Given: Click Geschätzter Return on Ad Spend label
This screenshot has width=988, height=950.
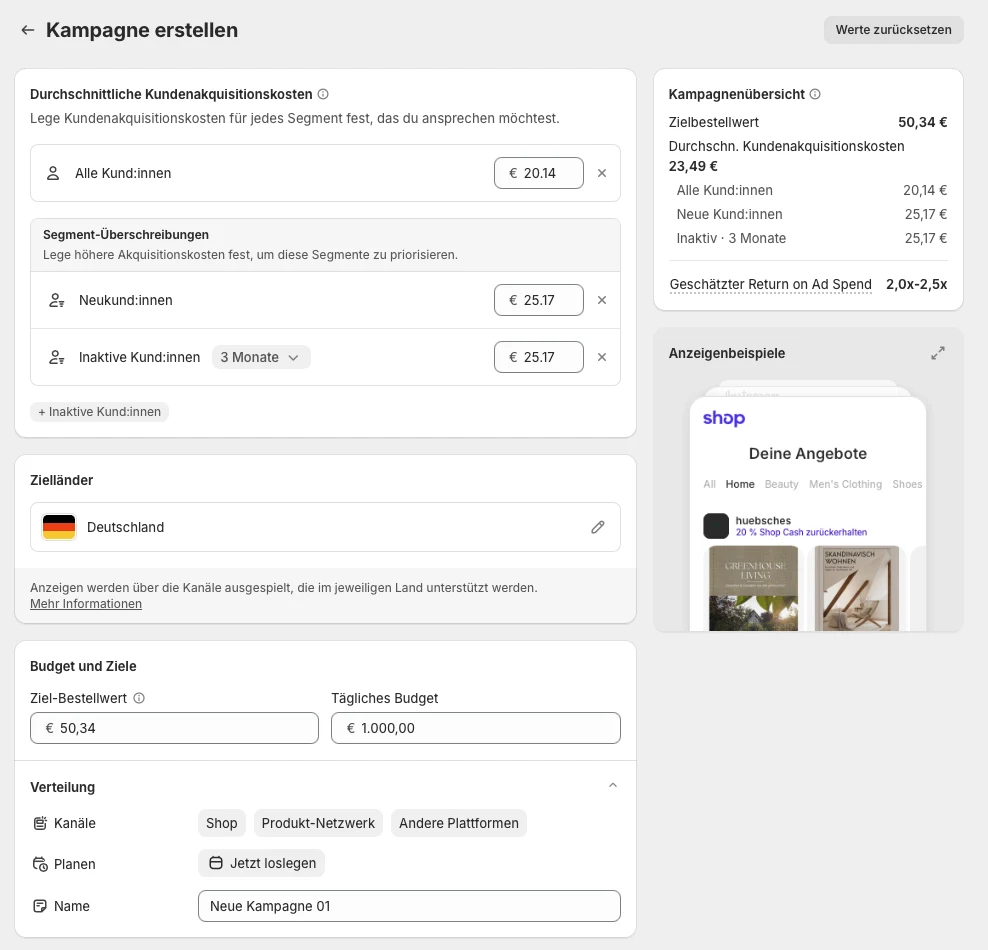Looking at the screenshot, I should (771, 284).
